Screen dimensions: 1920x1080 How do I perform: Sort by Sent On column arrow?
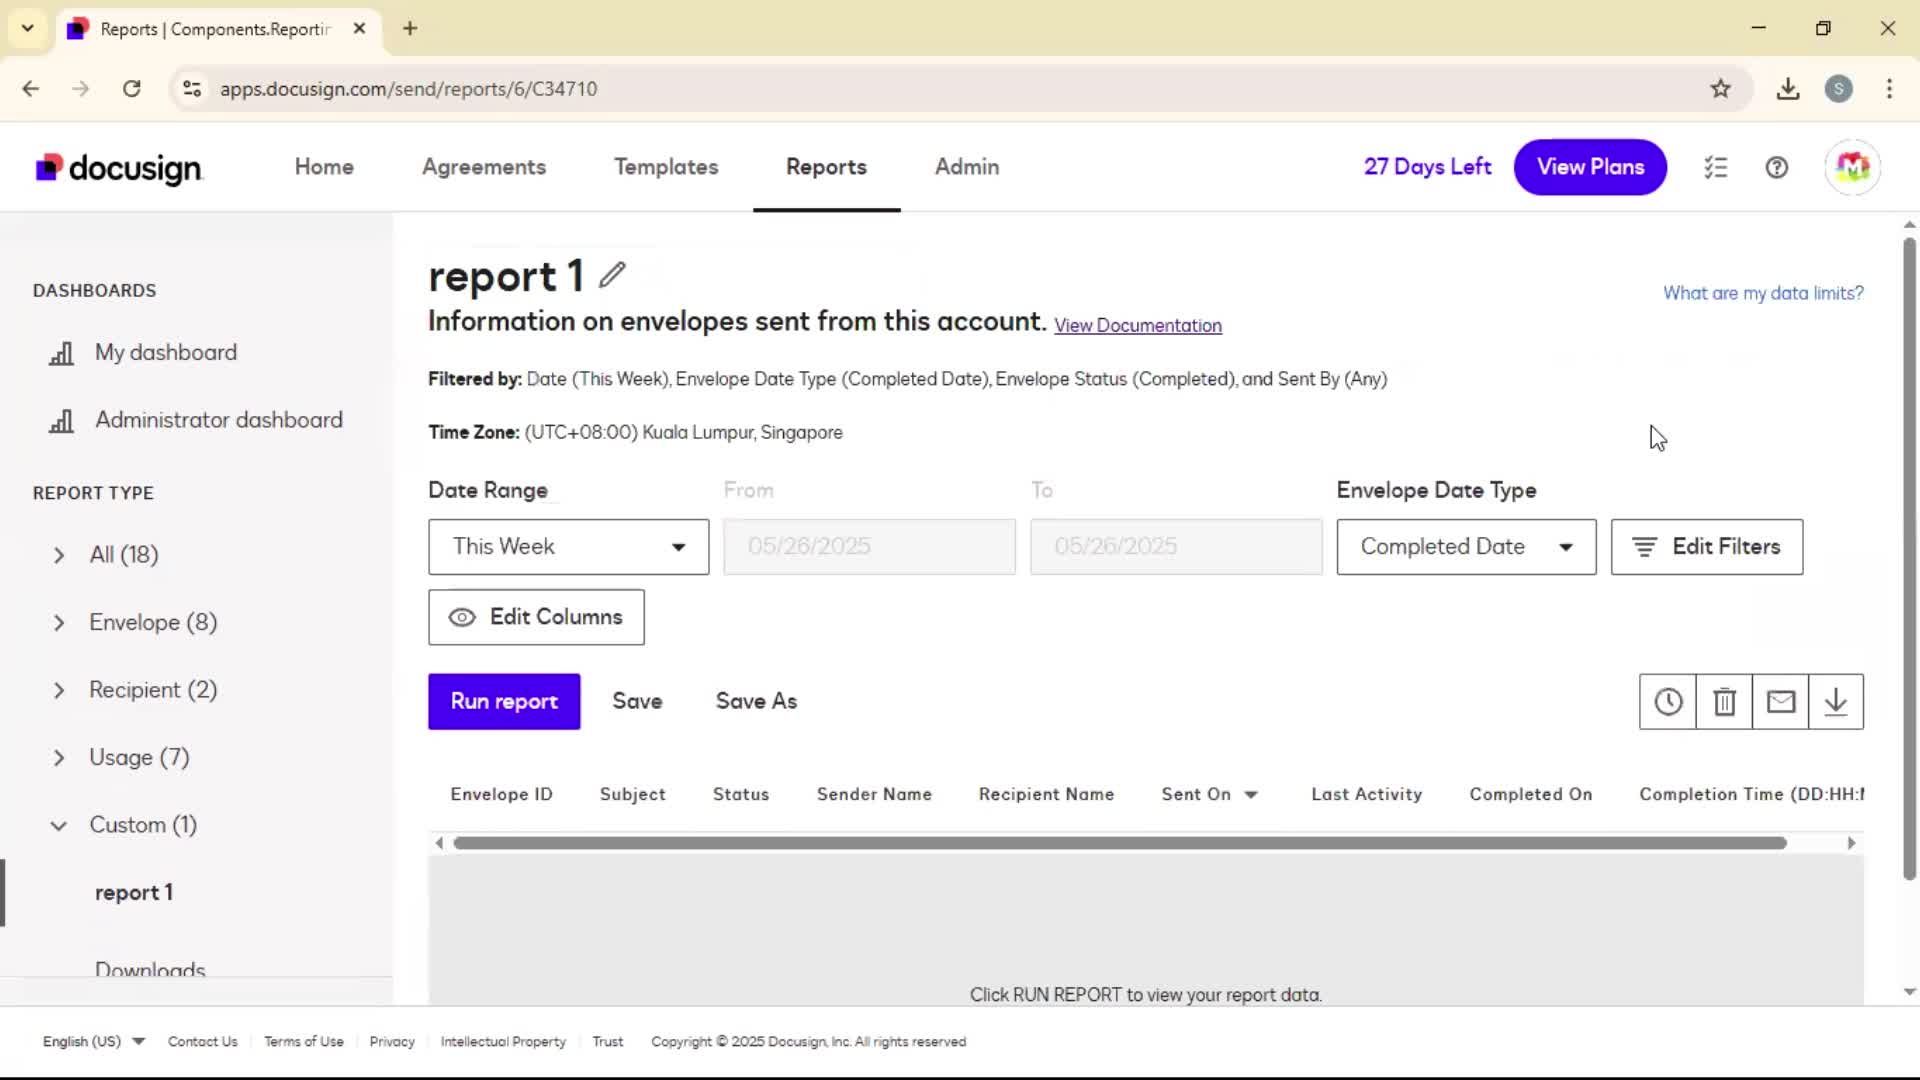[1250, 795]
